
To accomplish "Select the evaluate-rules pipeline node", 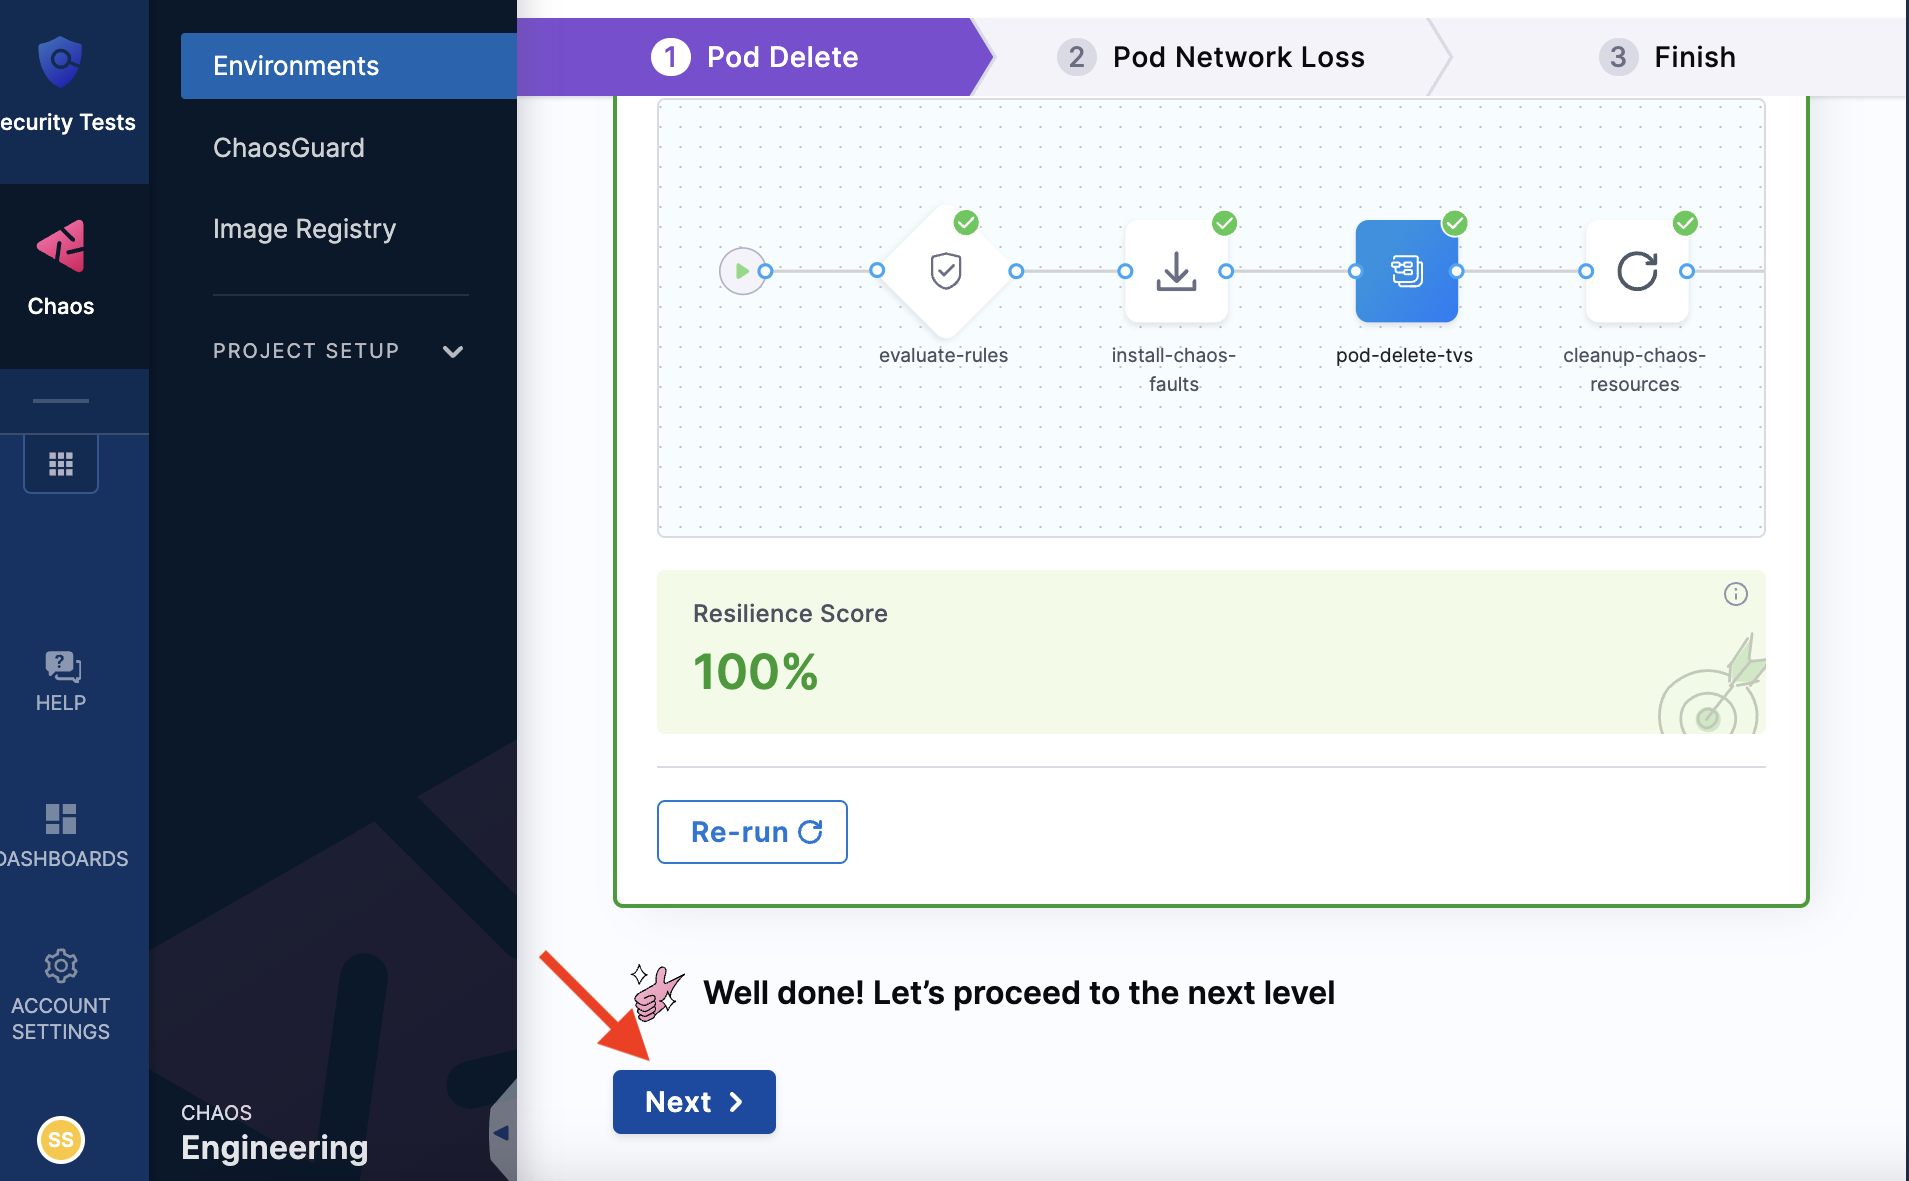I will [946, 271].
